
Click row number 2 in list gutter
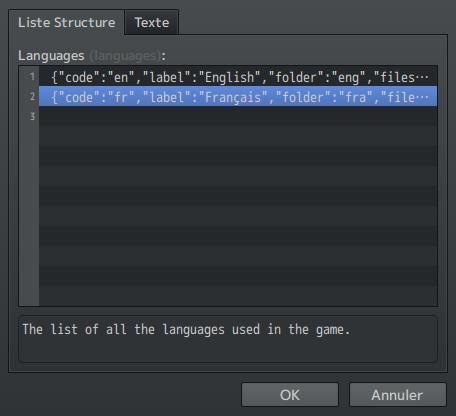coord(32,97)
